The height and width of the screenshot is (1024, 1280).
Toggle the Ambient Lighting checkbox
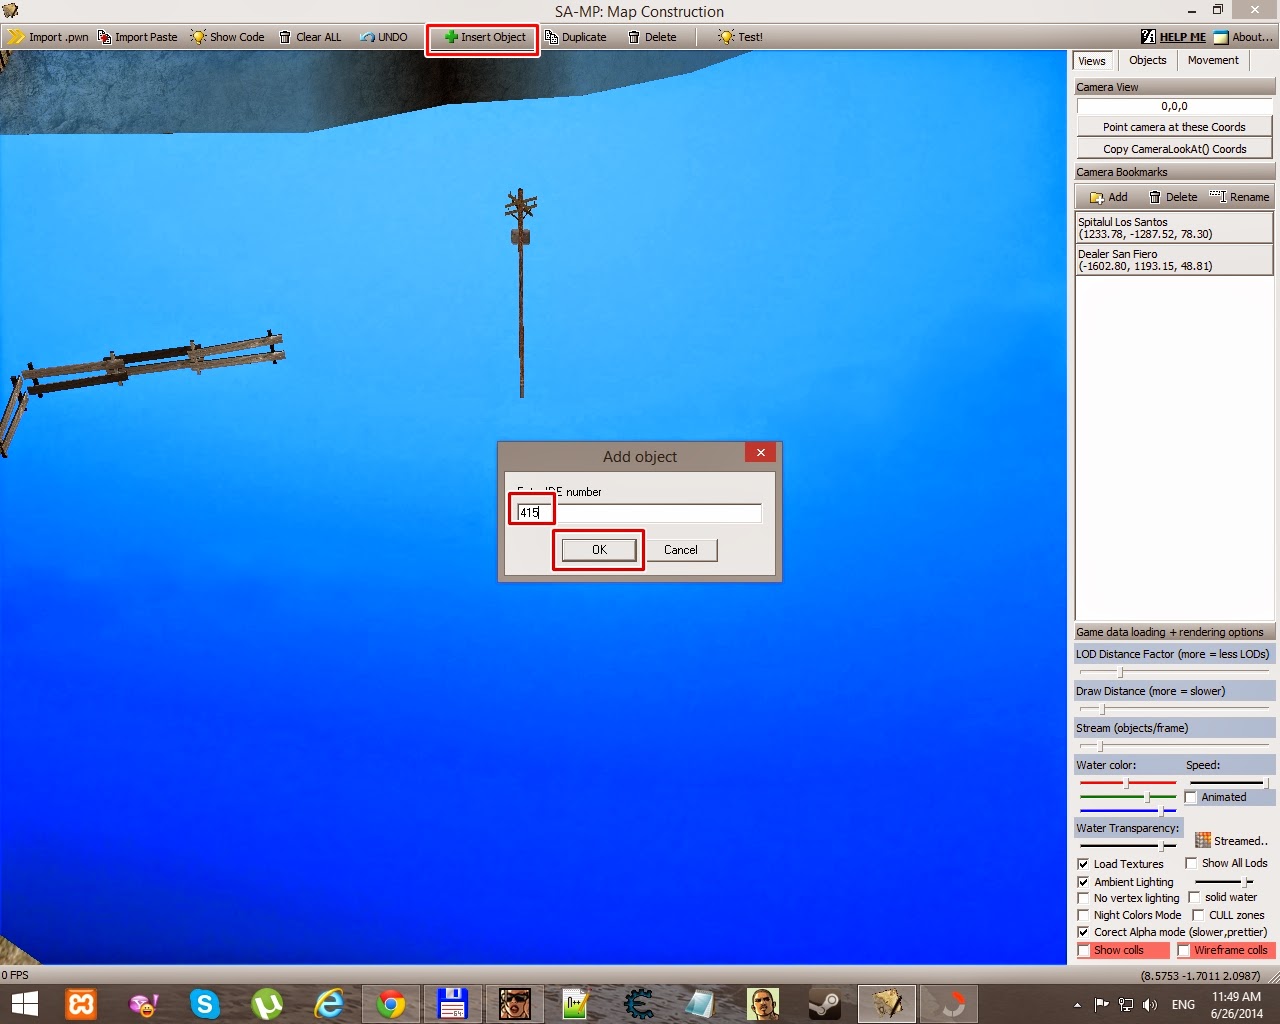[x=1083, y=882]
